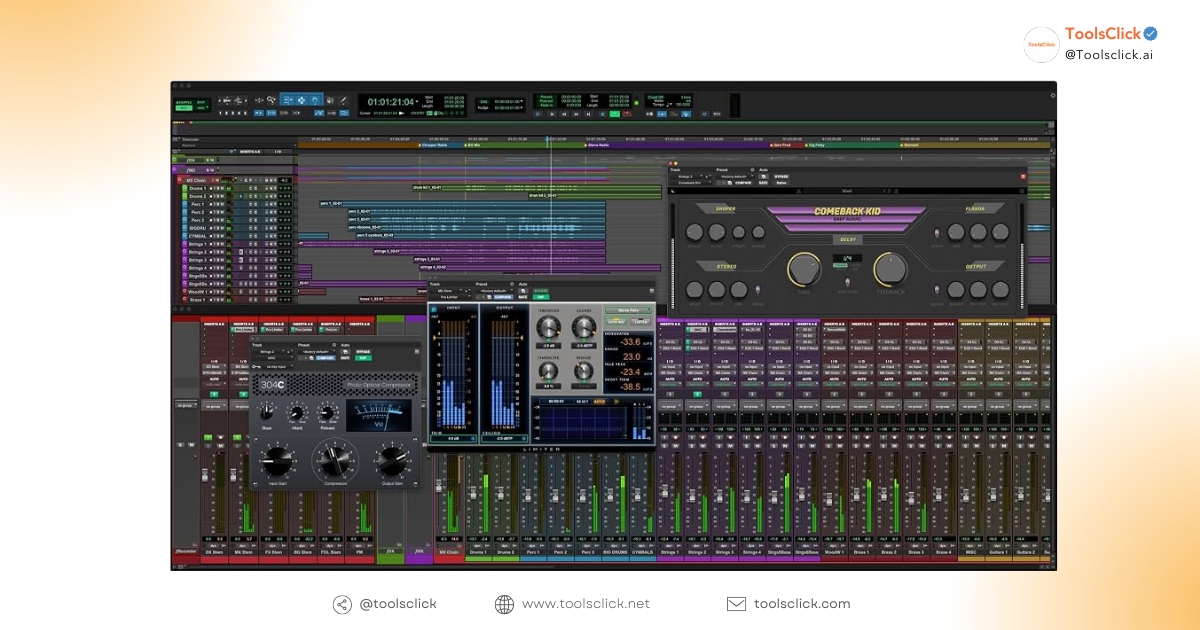Viewport: 1200px width, 630px height.
Task: Stop the transport with the Stop button
Action: (x=602, y=114)
